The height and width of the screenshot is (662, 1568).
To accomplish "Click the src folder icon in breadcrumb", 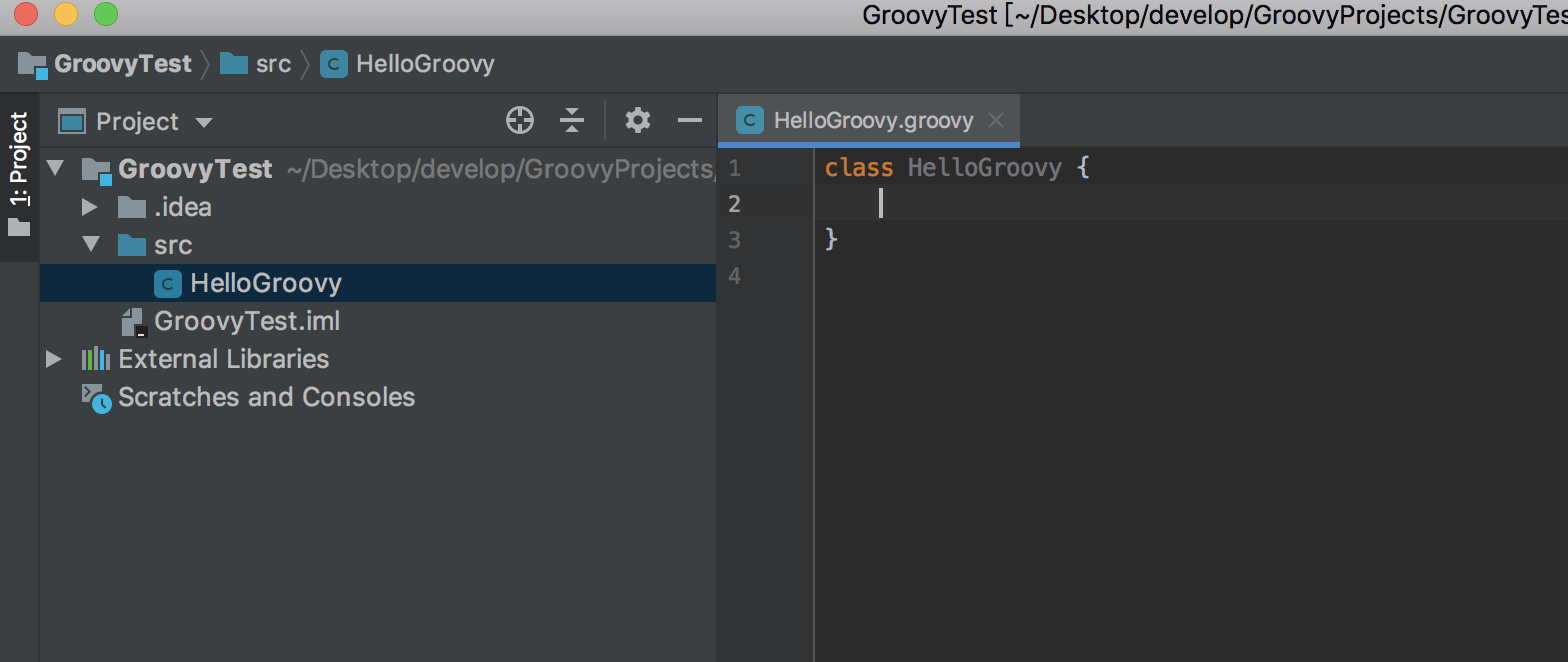I will click(x=234, y=64).
